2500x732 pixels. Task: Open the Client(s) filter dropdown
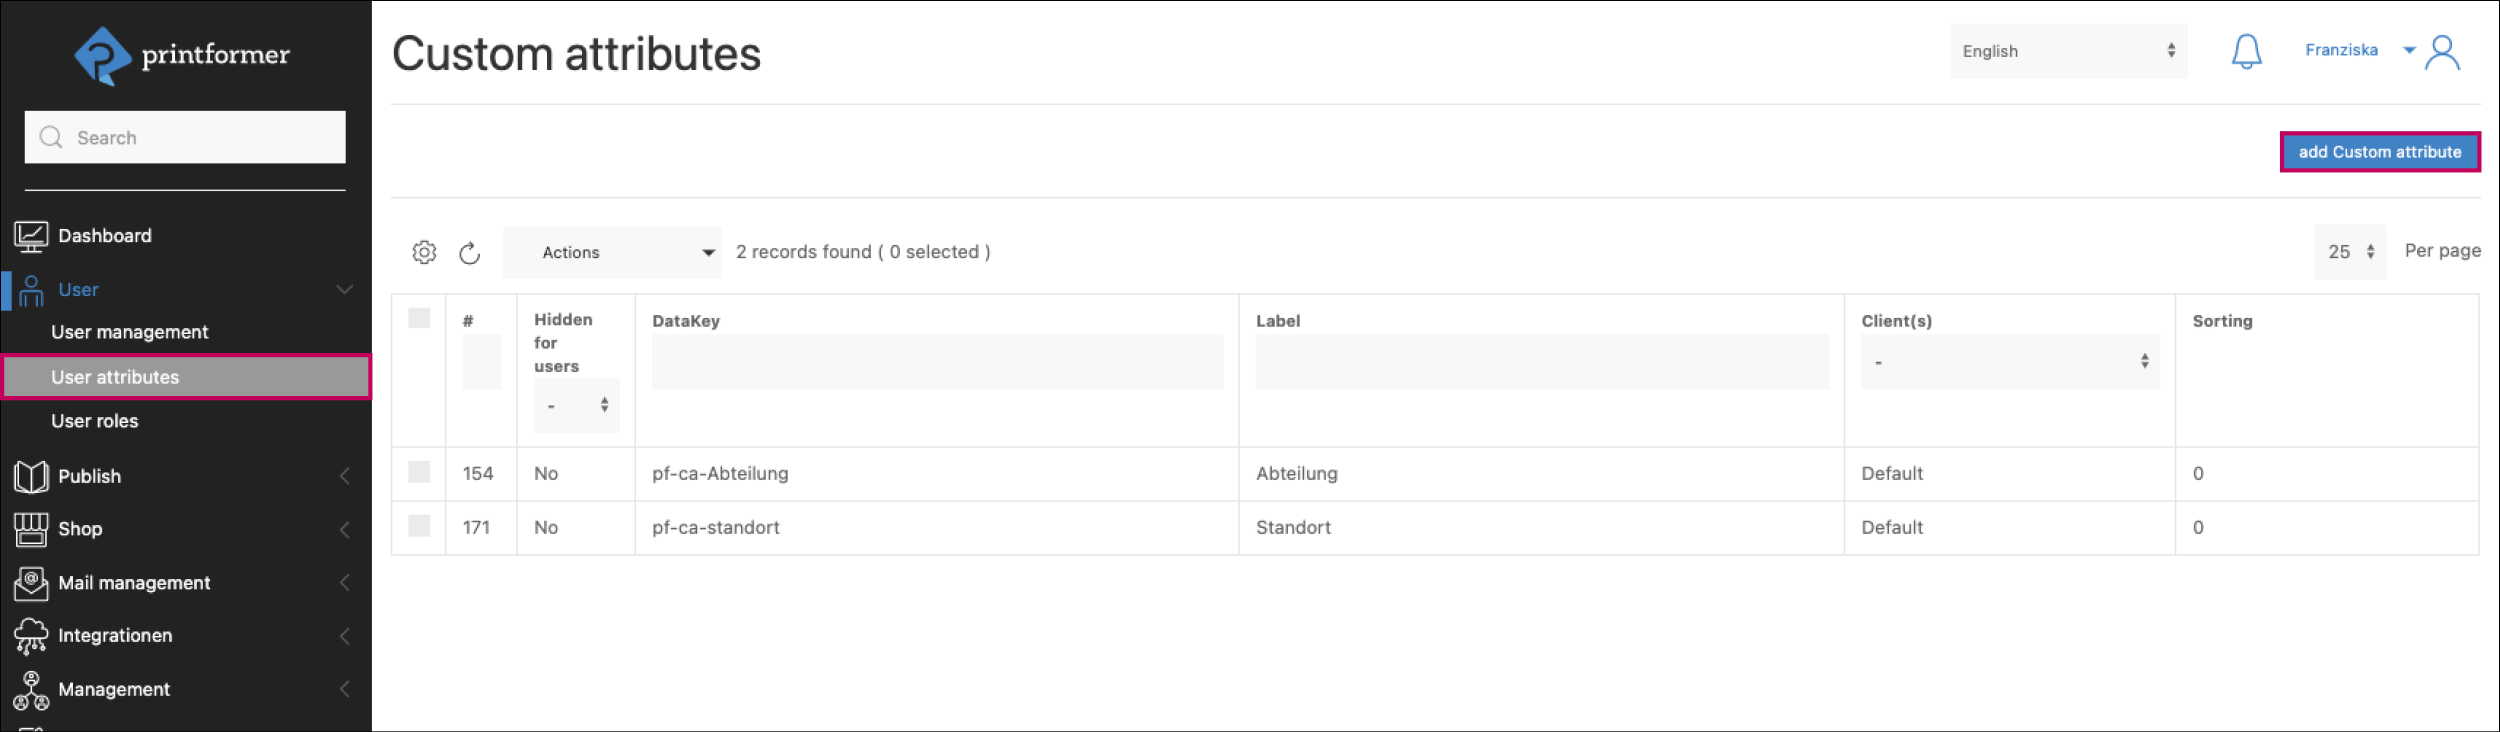pos(2009,361)
